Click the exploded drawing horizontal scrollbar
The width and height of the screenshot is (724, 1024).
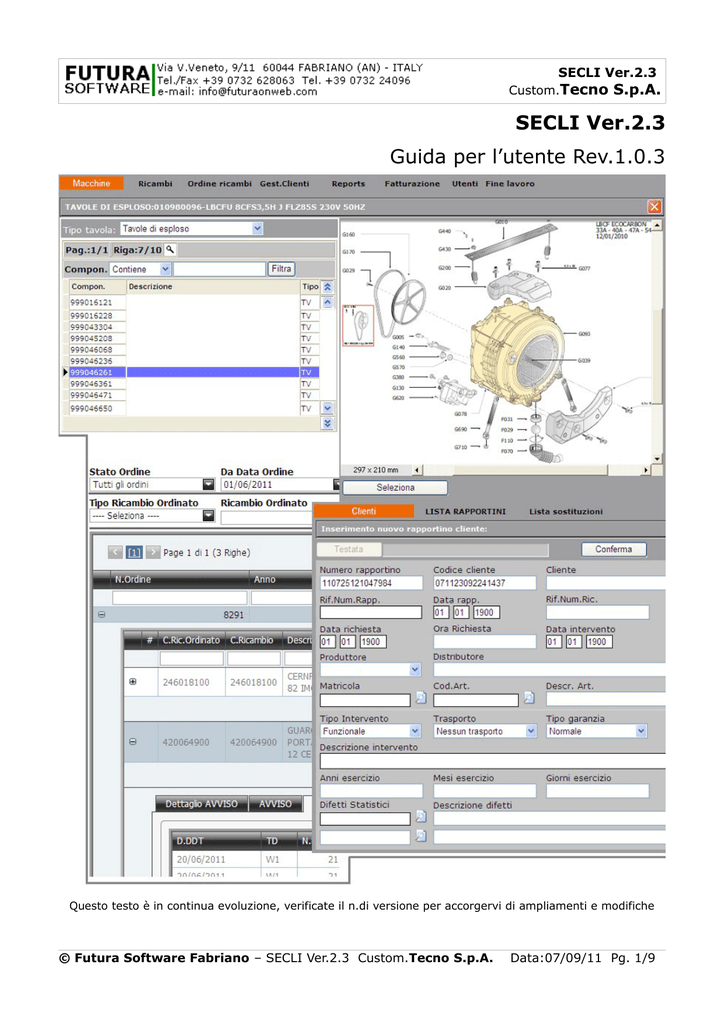[532, 470]
